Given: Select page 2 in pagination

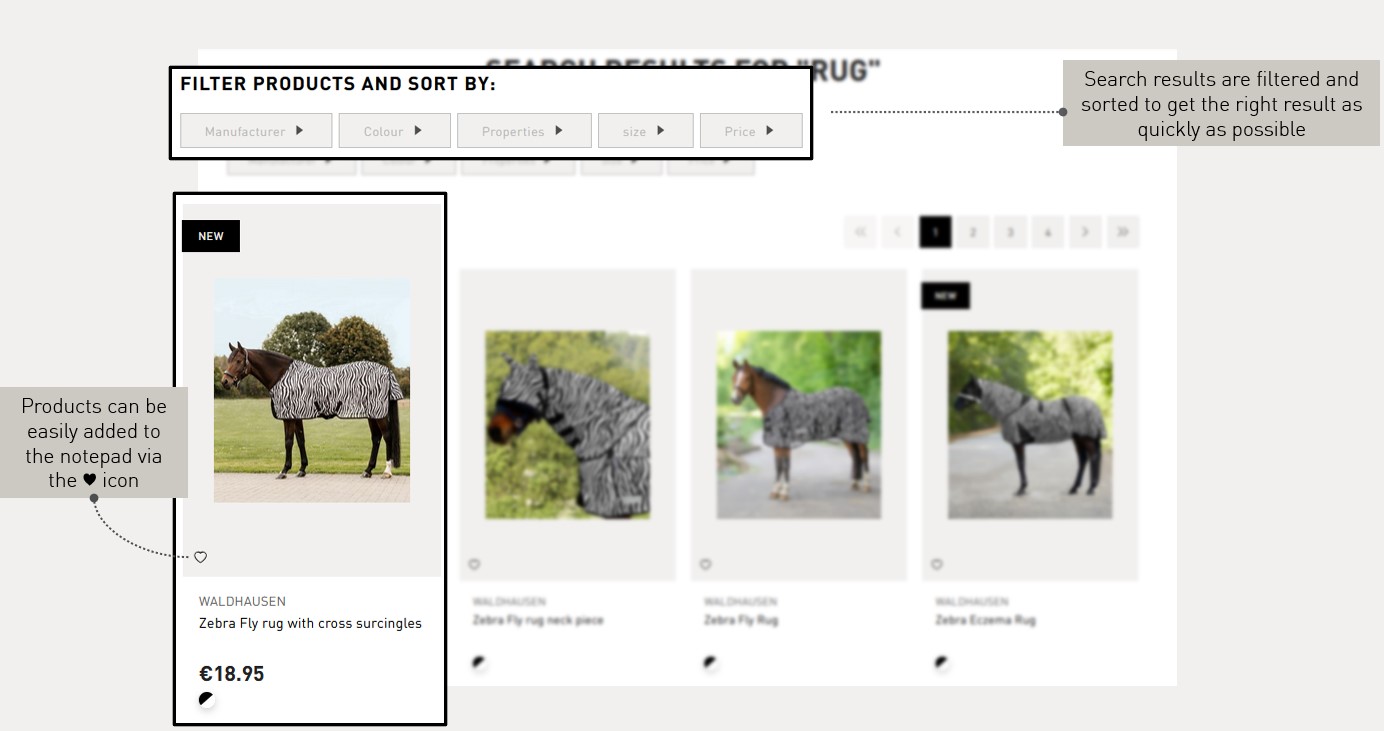Looking at the screenshot, I should (972, 232).
